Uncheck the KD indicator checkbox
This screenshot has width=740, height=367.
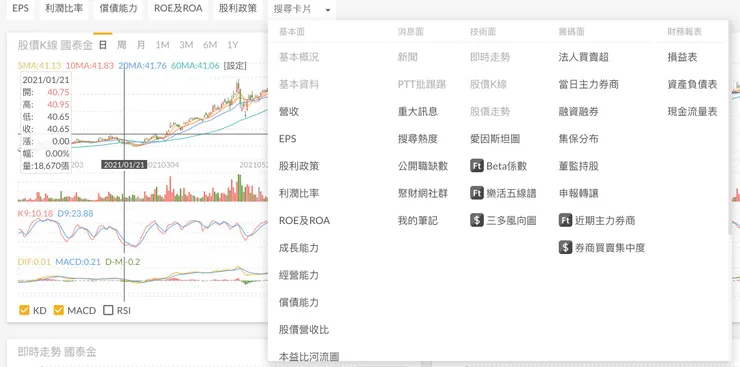[24, 310]
